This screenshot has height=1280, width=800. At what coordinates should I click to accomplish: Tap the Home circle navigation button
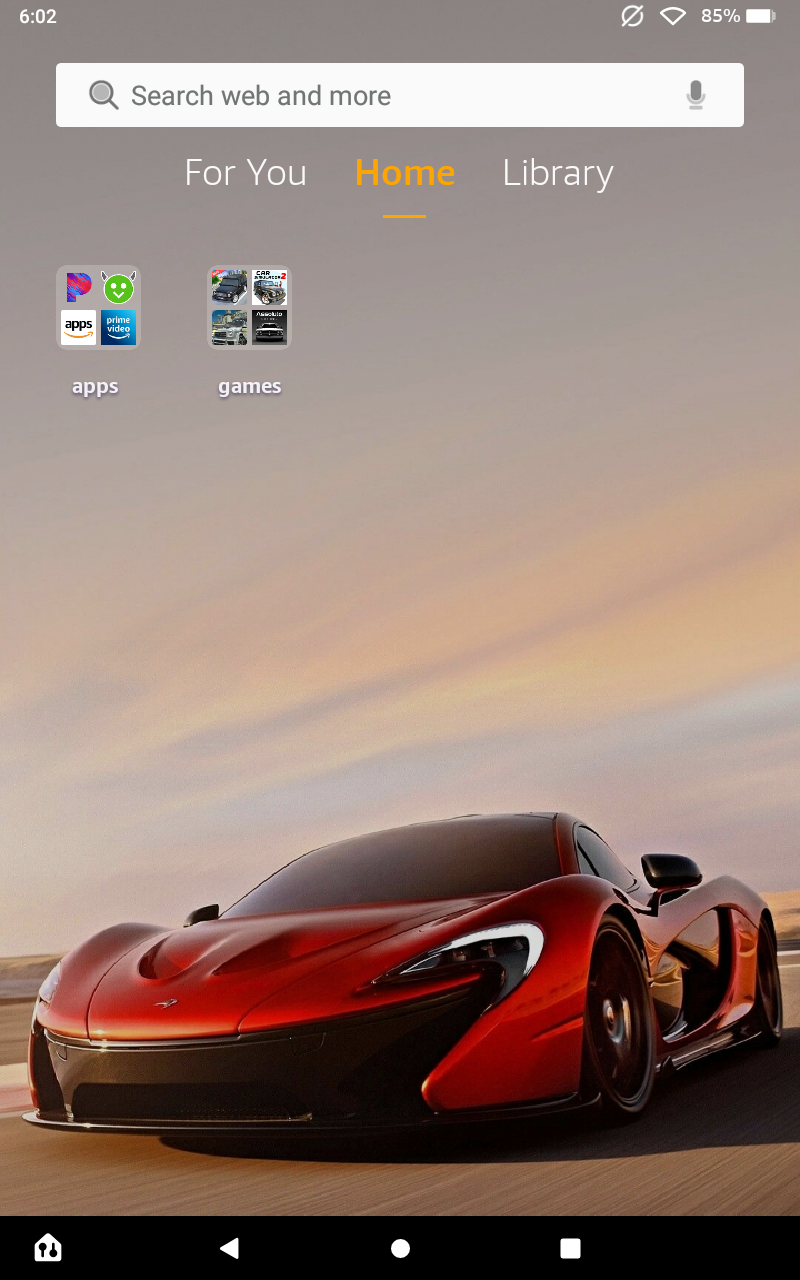click(x=400, y=1248)
